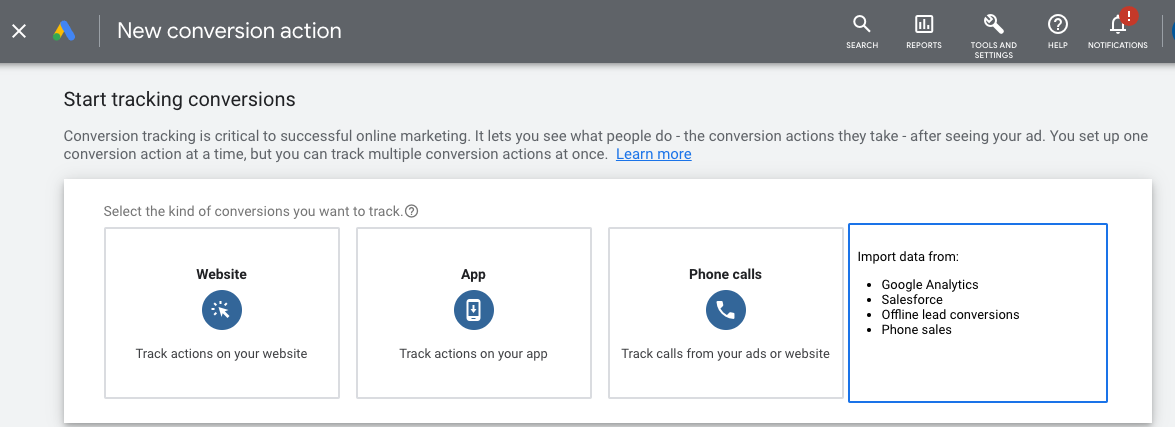The height and width of the screenshot is (427, 1175).
Task: Select the Website cursor icon
Action: [x=222, y=310]
